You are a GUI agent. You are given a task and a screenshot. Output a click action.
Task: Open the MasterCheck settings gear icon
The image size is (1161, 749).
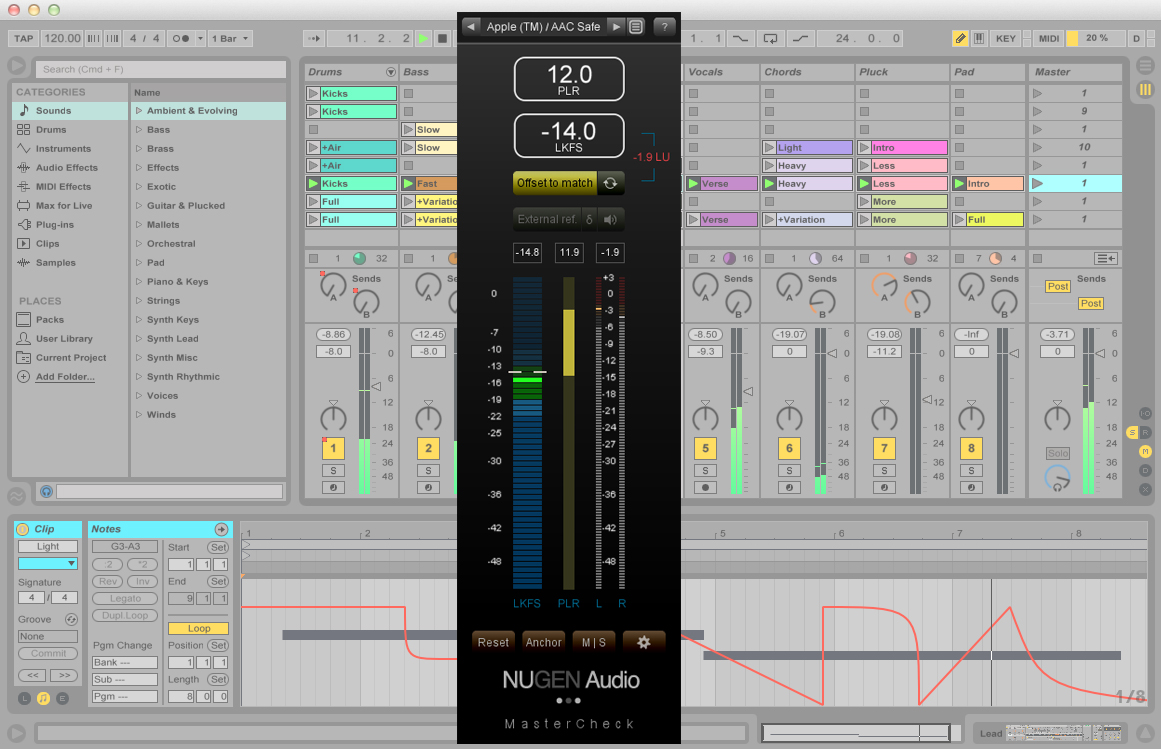pos(644,642)
